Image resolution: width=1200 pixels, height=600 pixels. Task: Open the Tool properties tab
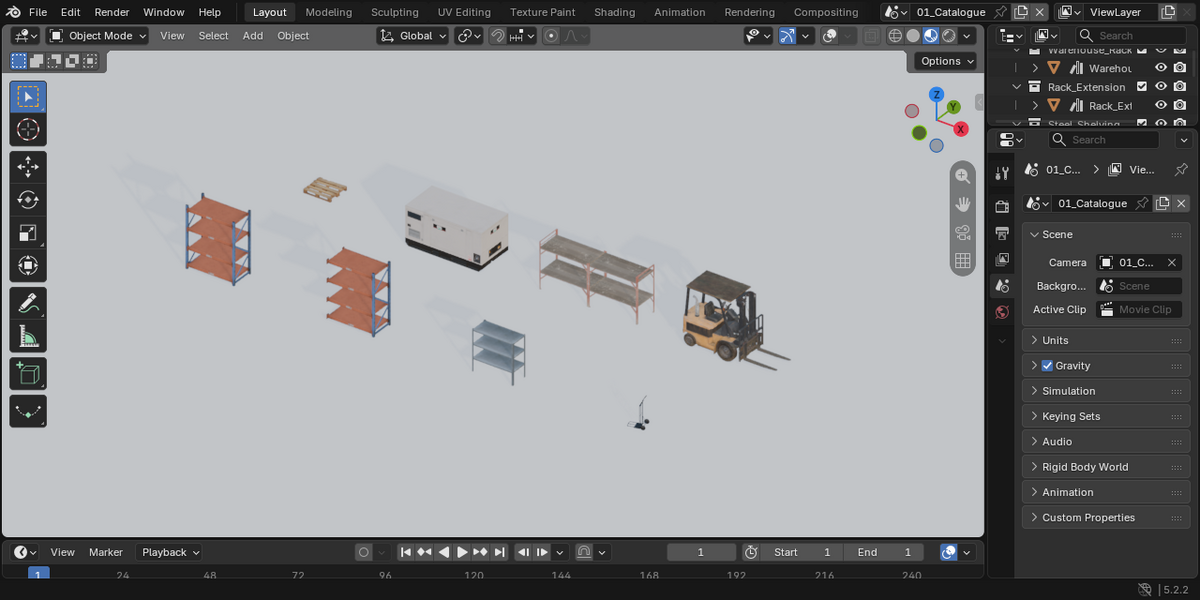coord(1002,173)
